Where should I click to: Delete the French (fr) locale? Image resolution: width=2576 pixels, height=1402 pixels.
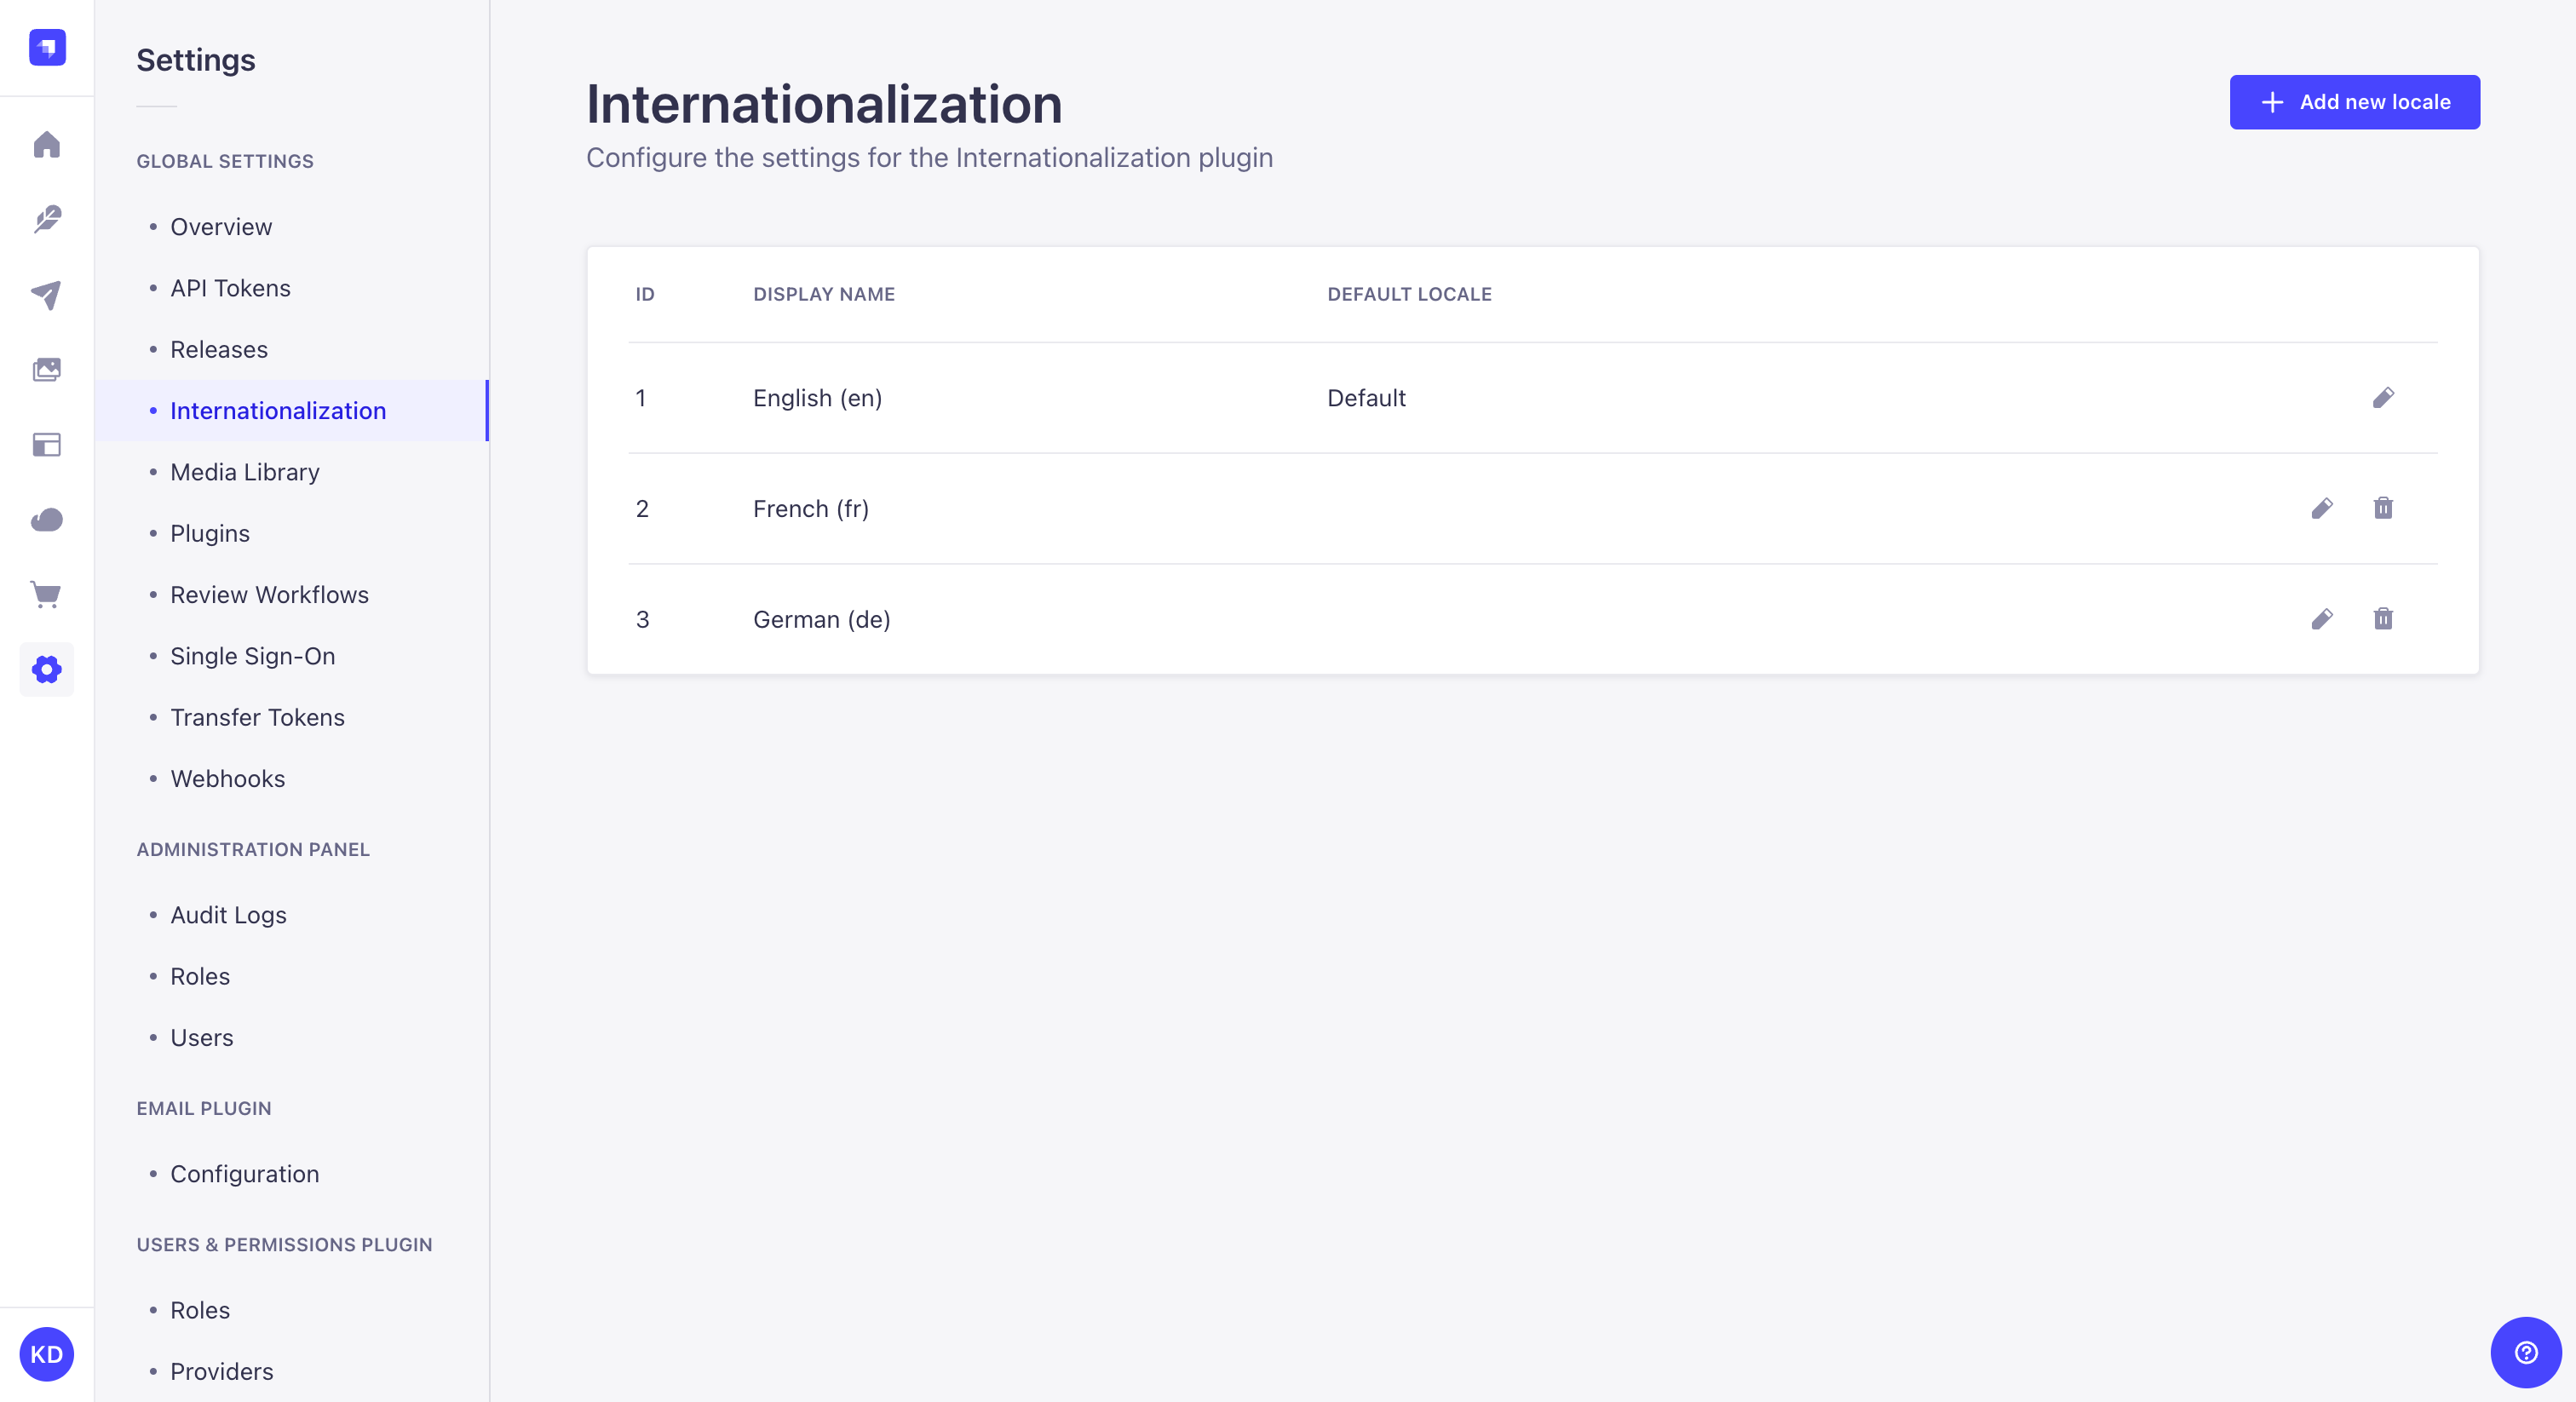pos(2383,508)
